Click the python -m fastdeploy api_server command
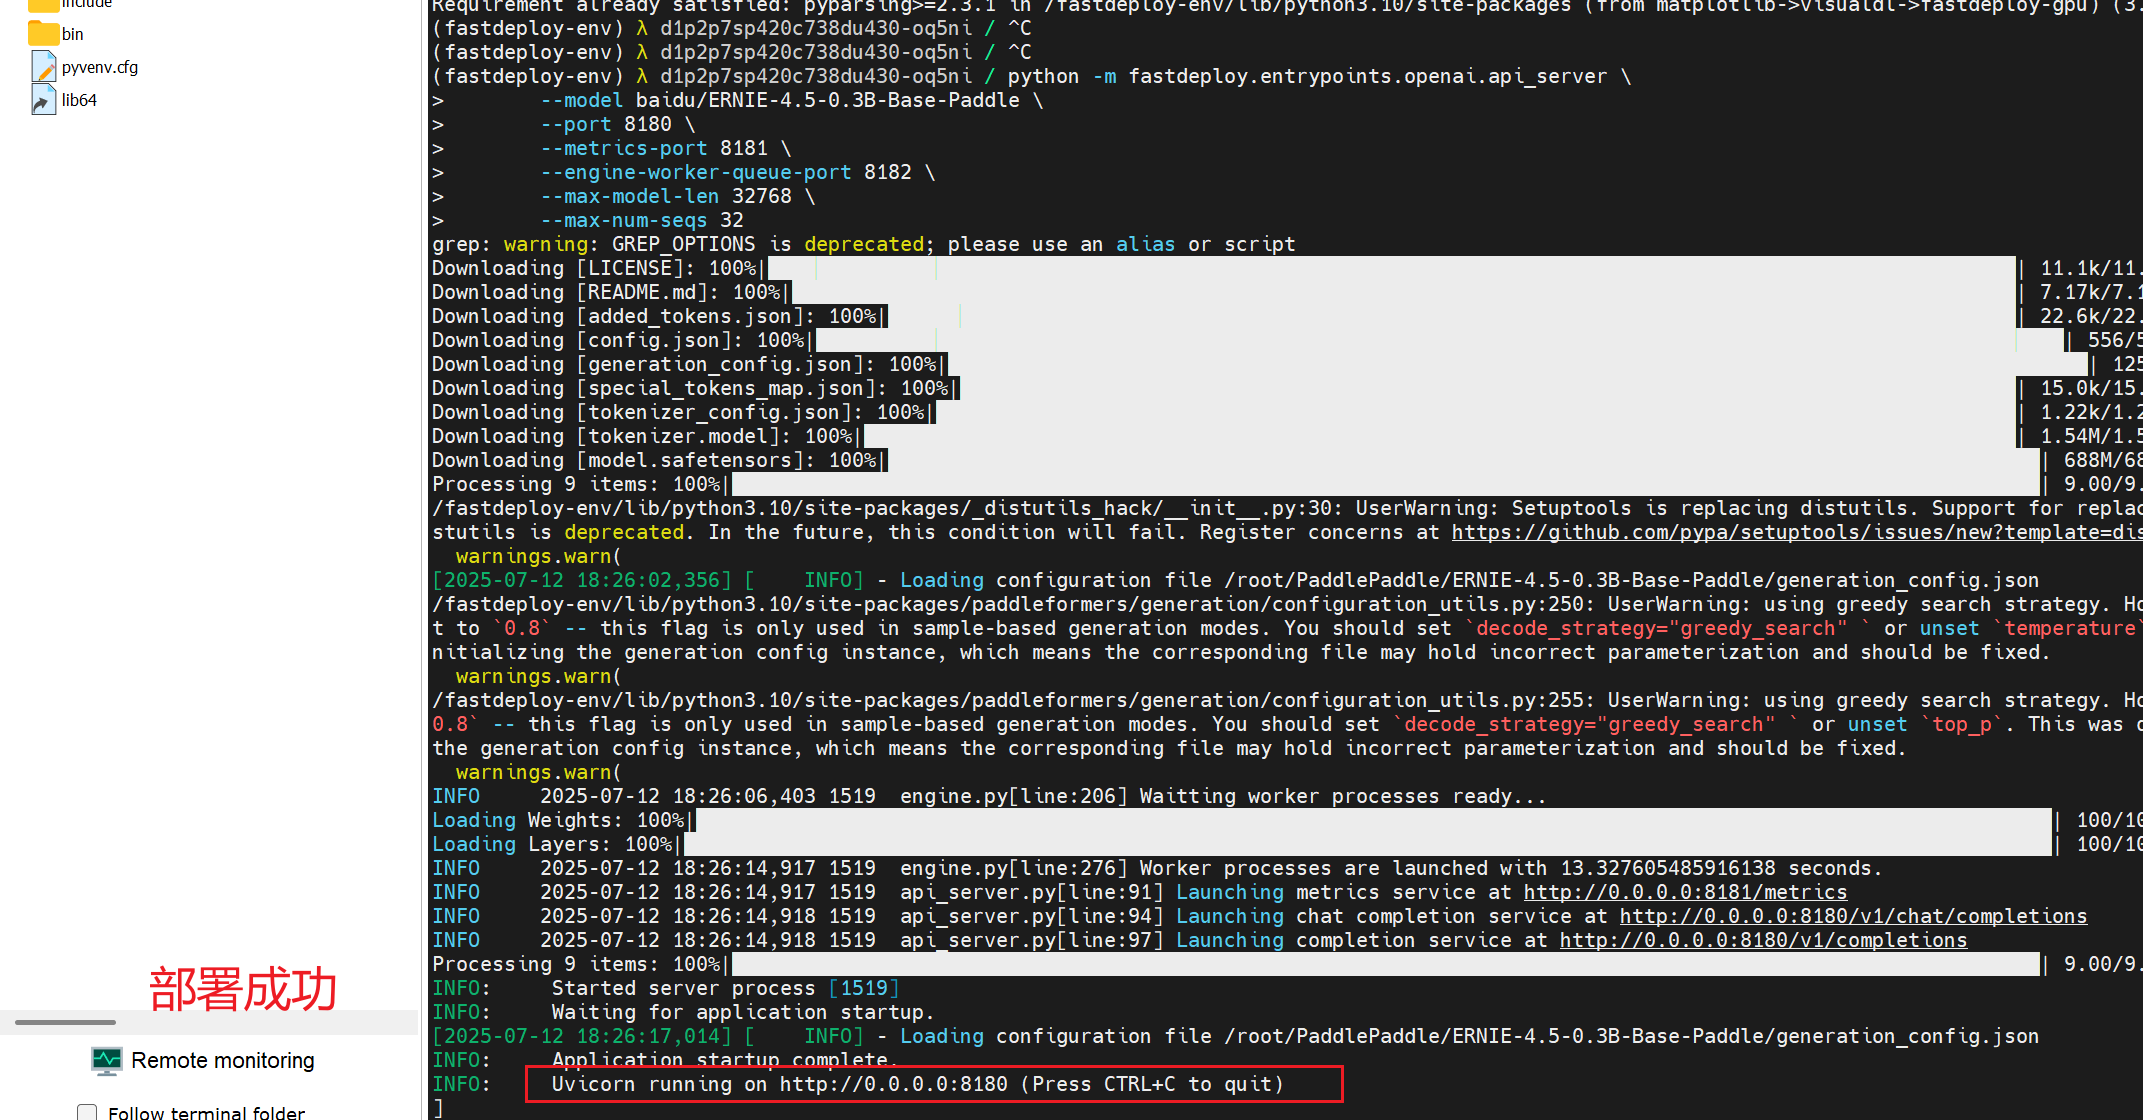Image resolution: width=2143 pixels, height=1120 pixels. pyautogui.click(x=1319, y=77)
